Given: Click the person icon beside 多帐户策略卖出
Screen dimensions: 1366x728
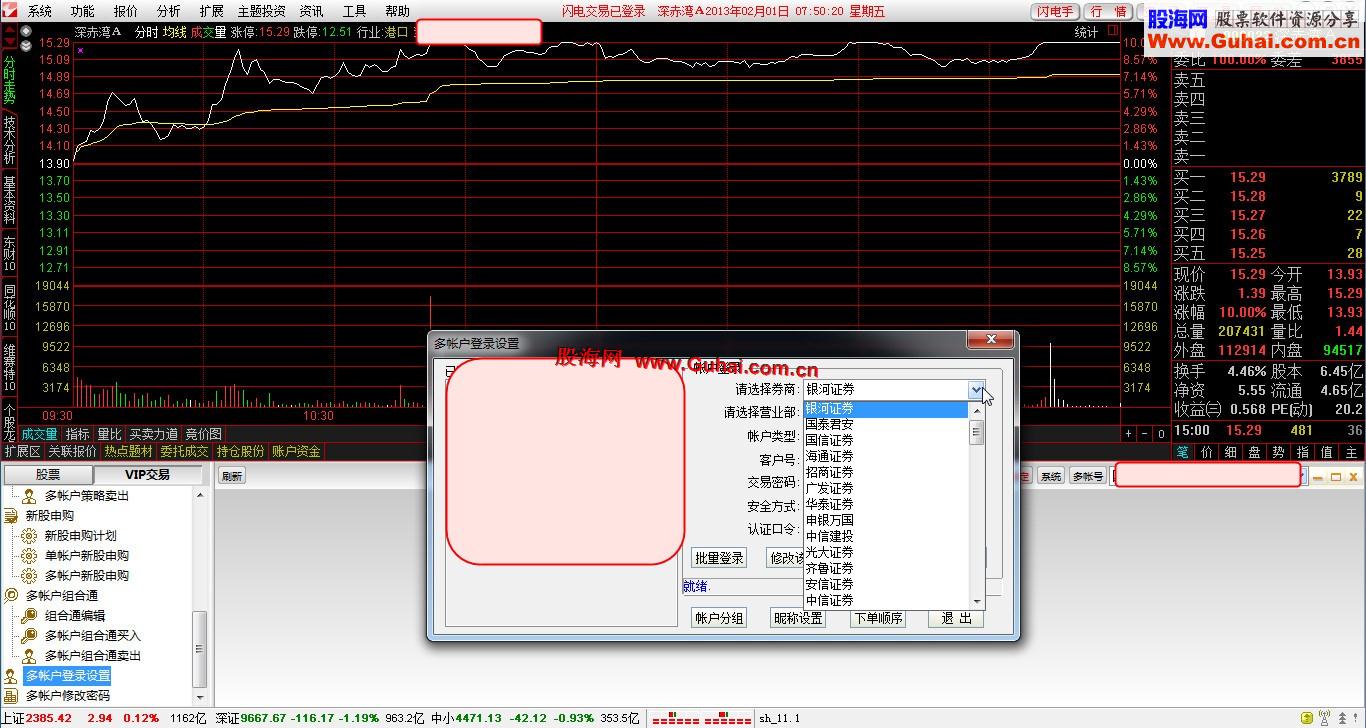Looking at the screenshot, I should click(29, 496).
